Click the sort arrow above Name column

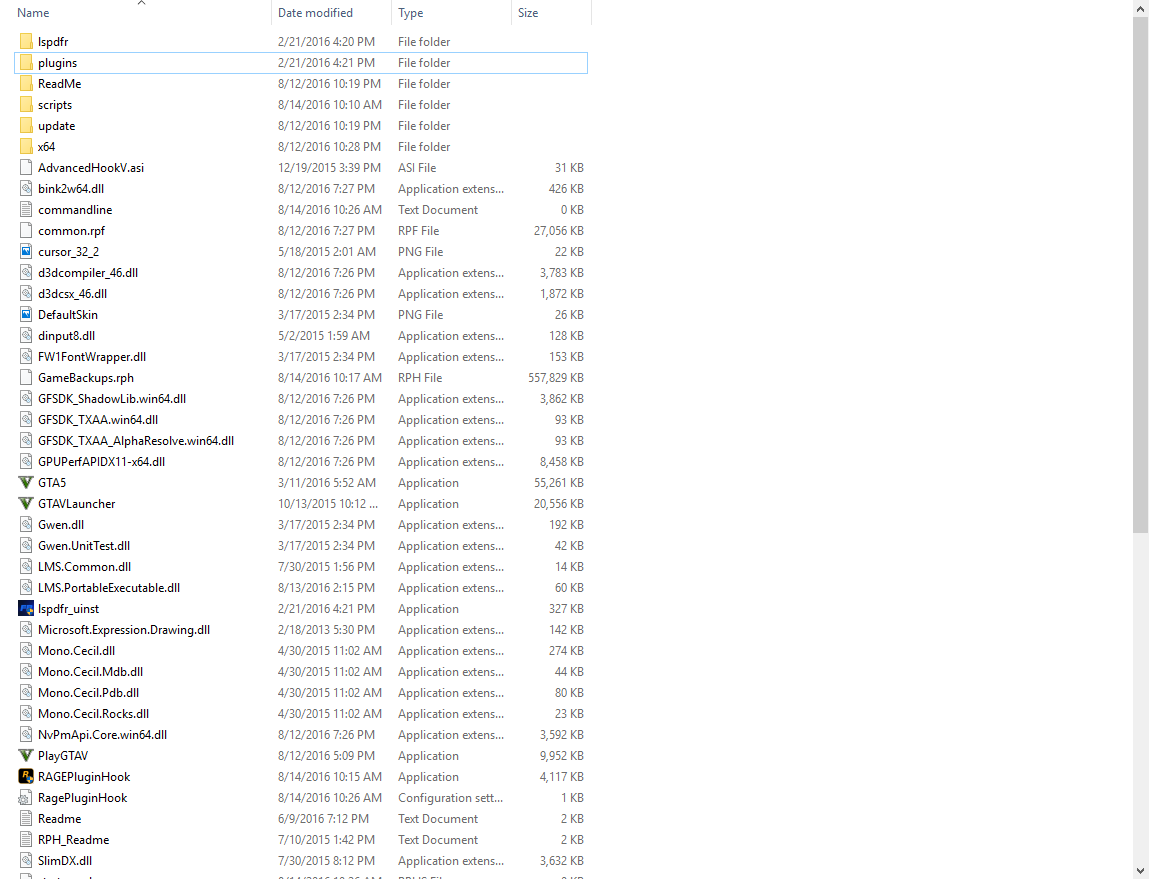141,3
